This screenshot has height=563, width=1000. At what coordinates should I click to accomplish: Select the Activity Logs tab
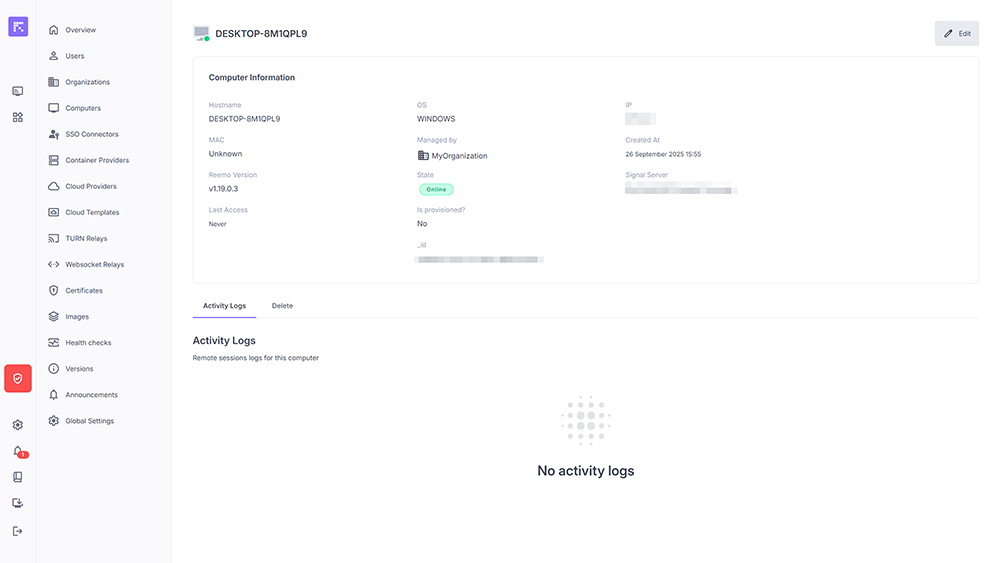point(224,306)
